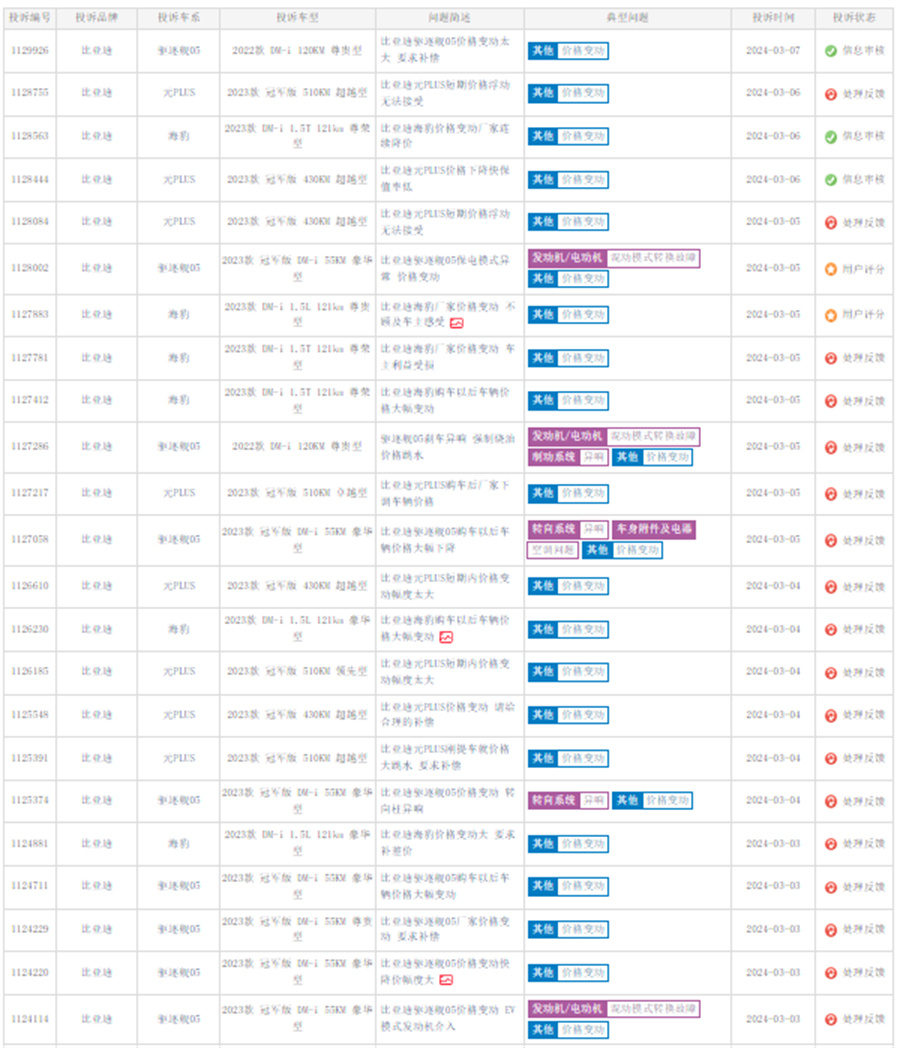Click the date 2024-03-07 in row 1129926
Viewport: 900px width, 1048px height.
[773, 50]
